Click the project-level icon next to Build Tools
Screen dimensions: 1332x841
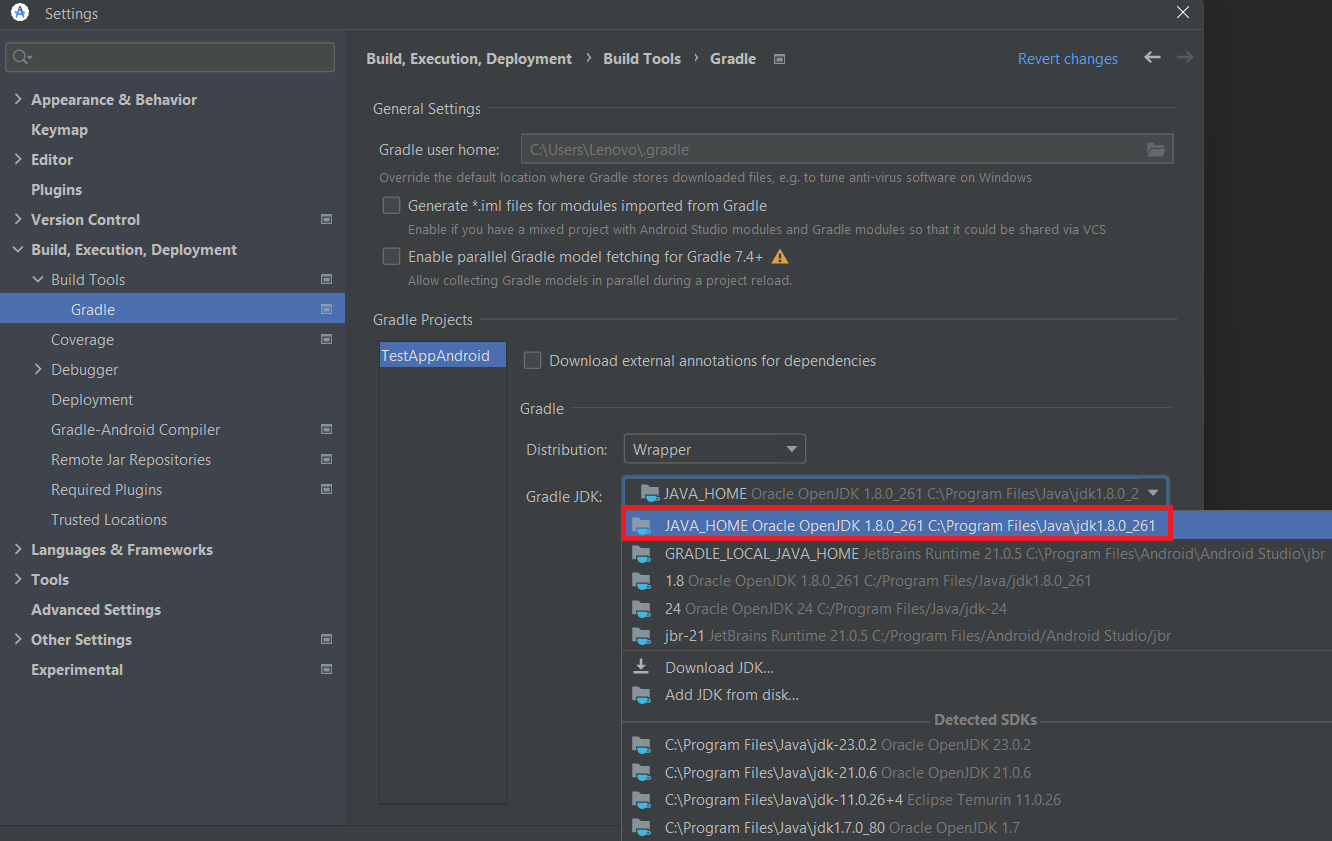pos(326,279)
